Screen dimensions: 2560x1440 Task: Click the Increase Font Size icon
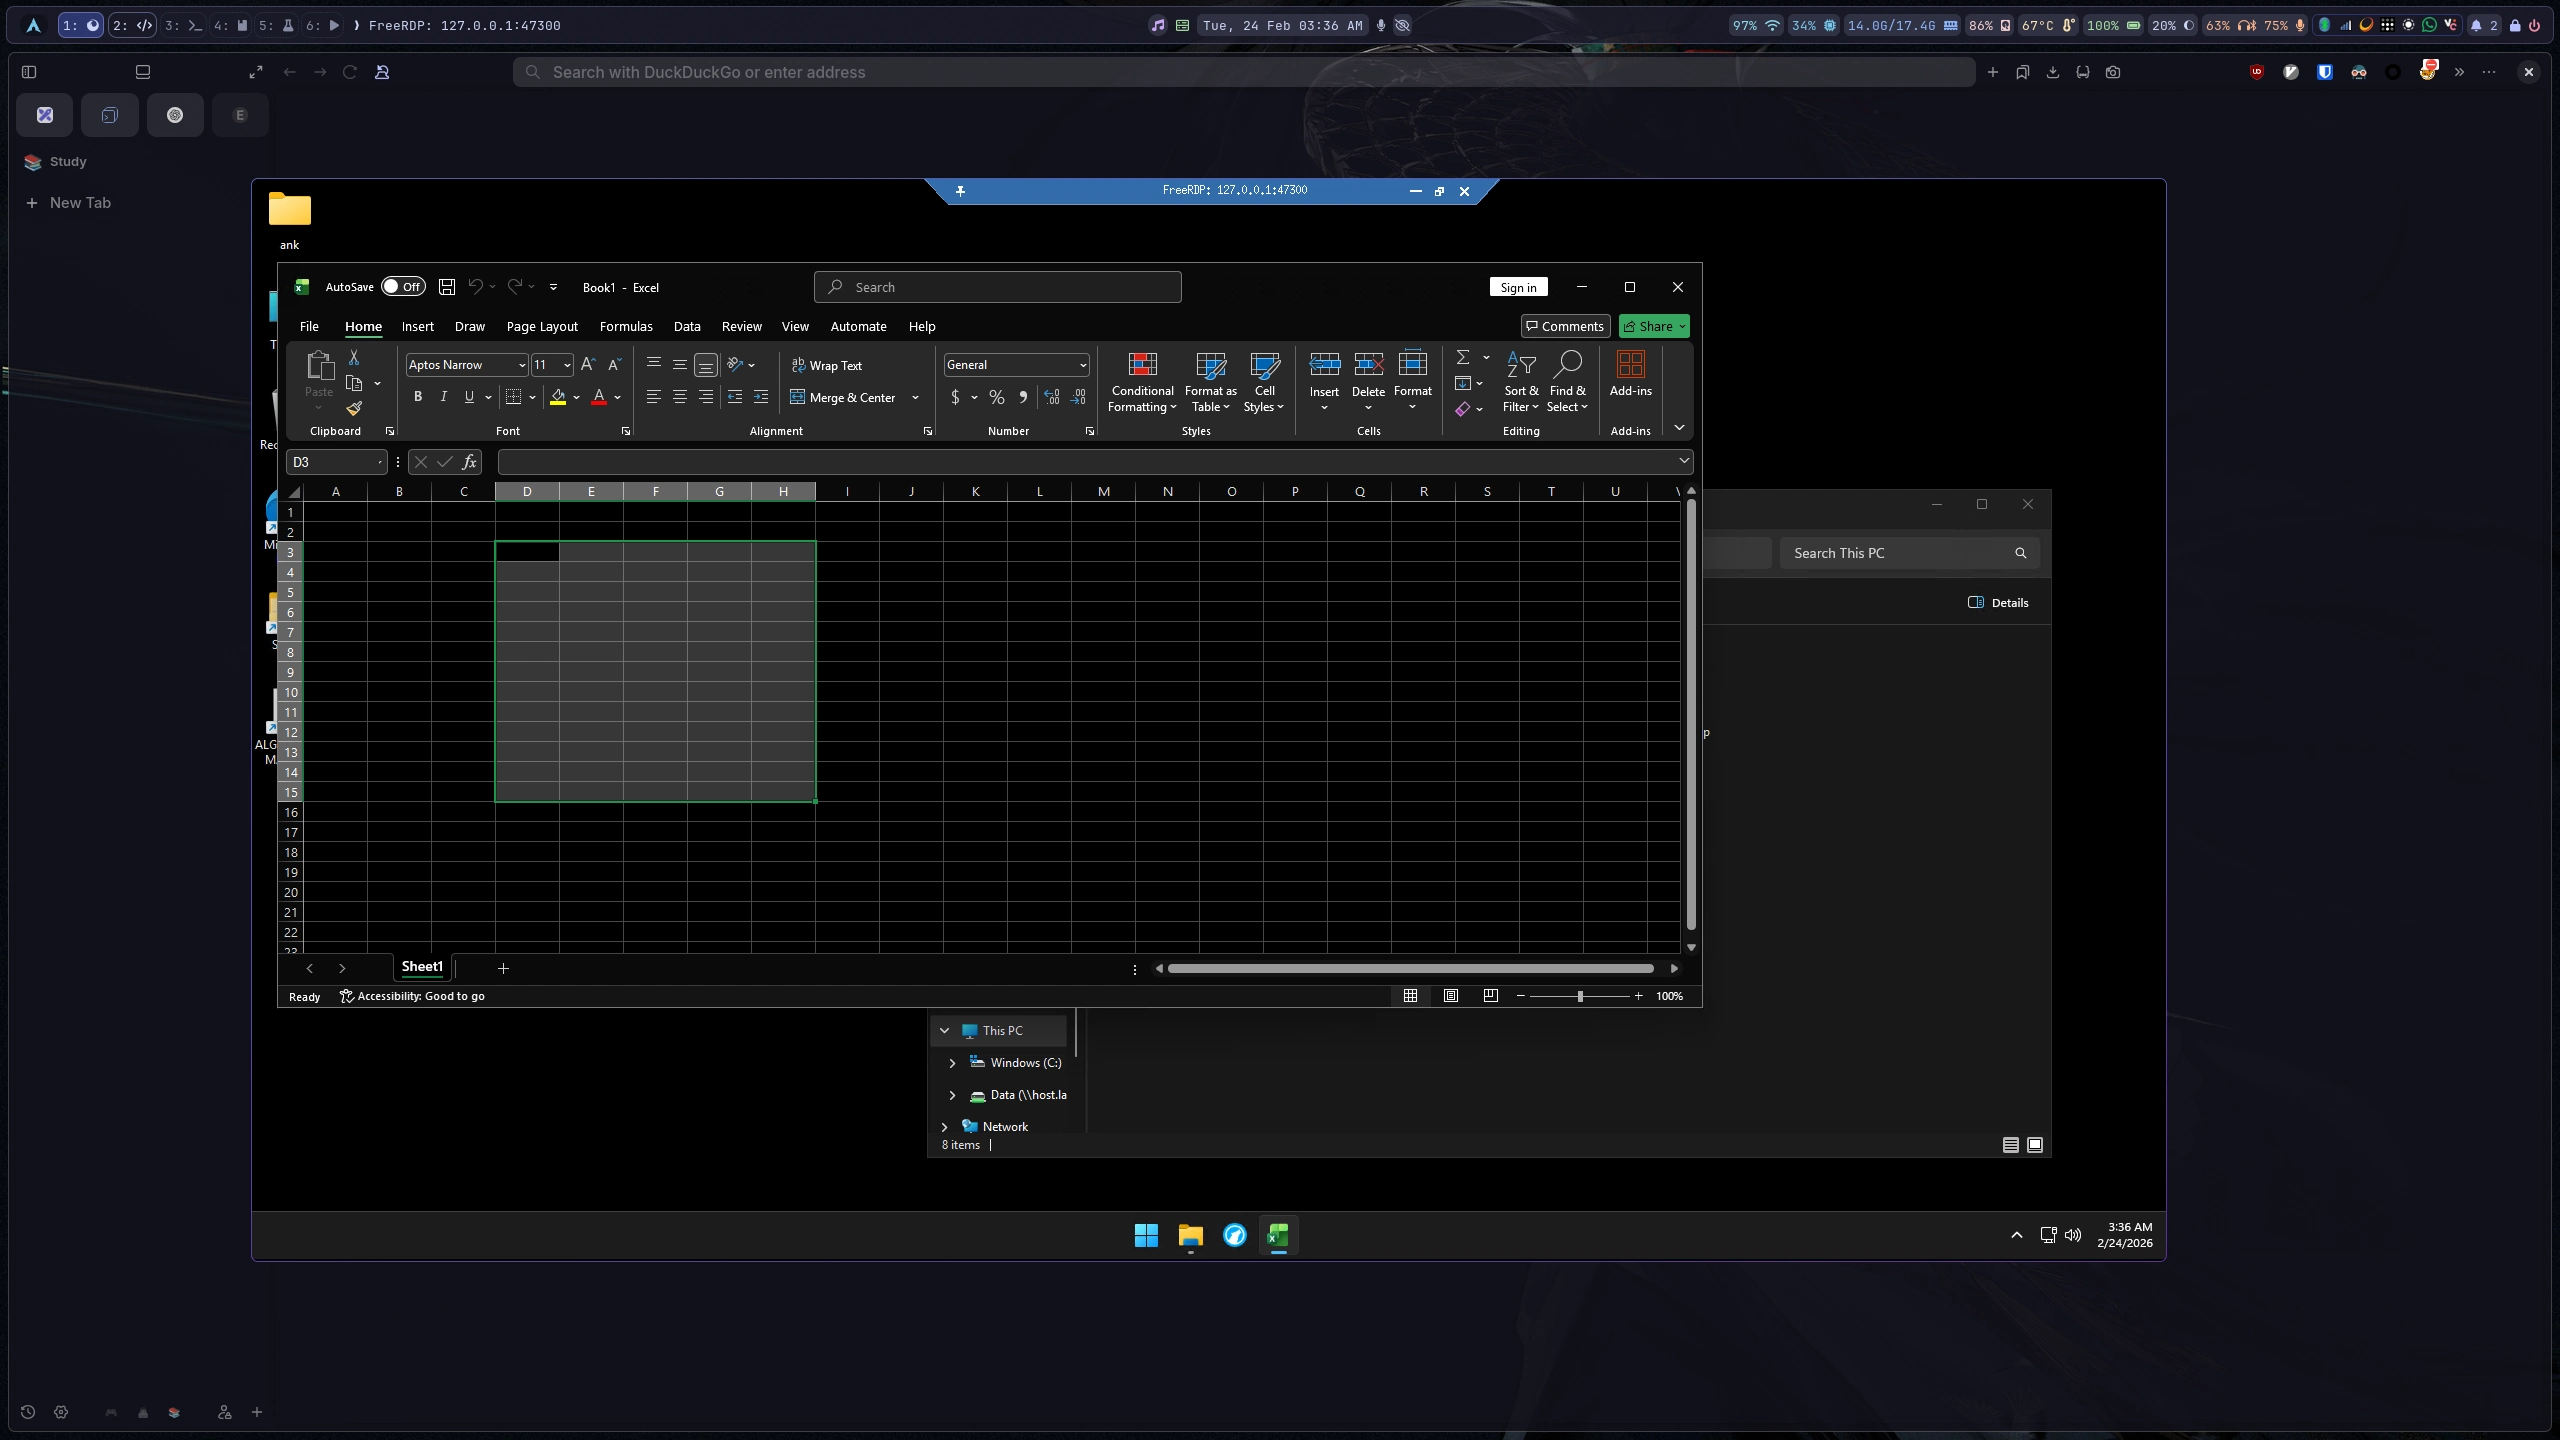[x=588, y=365]
